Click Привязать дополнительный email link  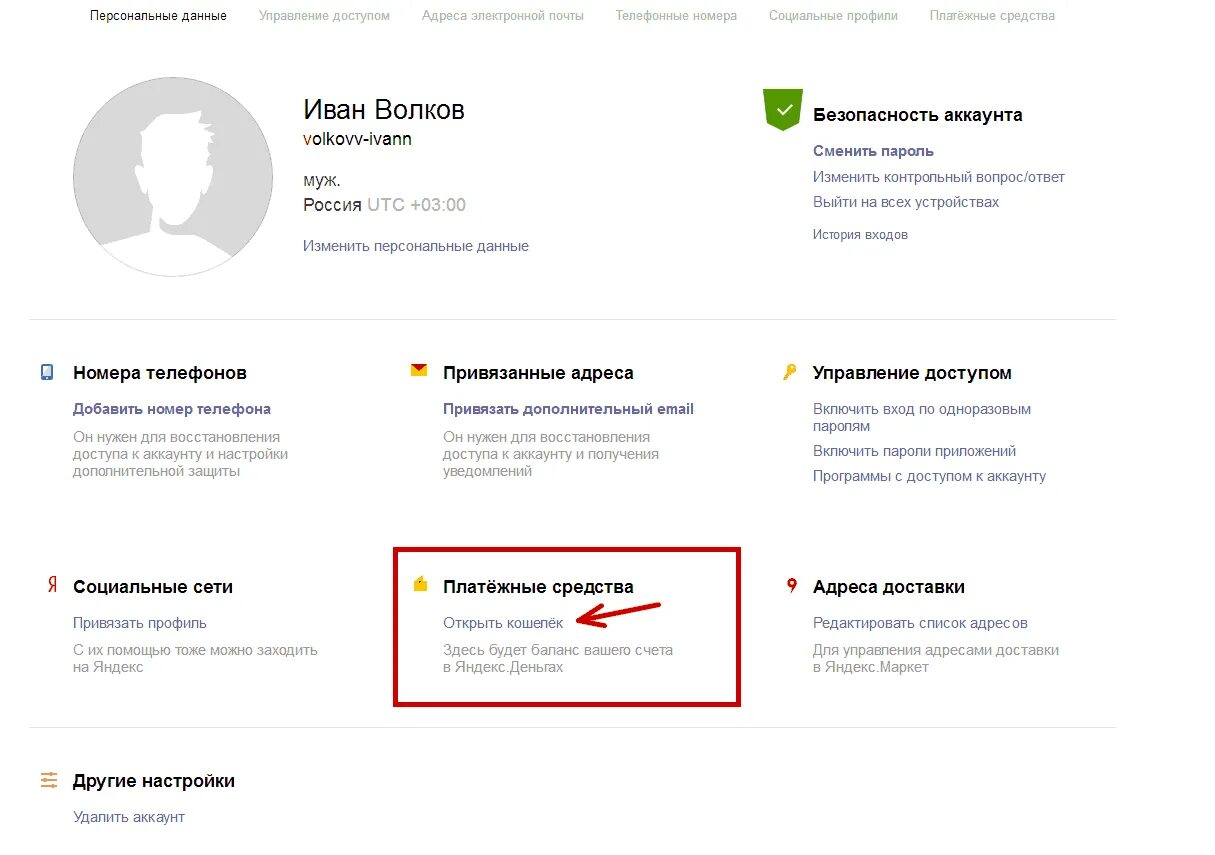568,409
